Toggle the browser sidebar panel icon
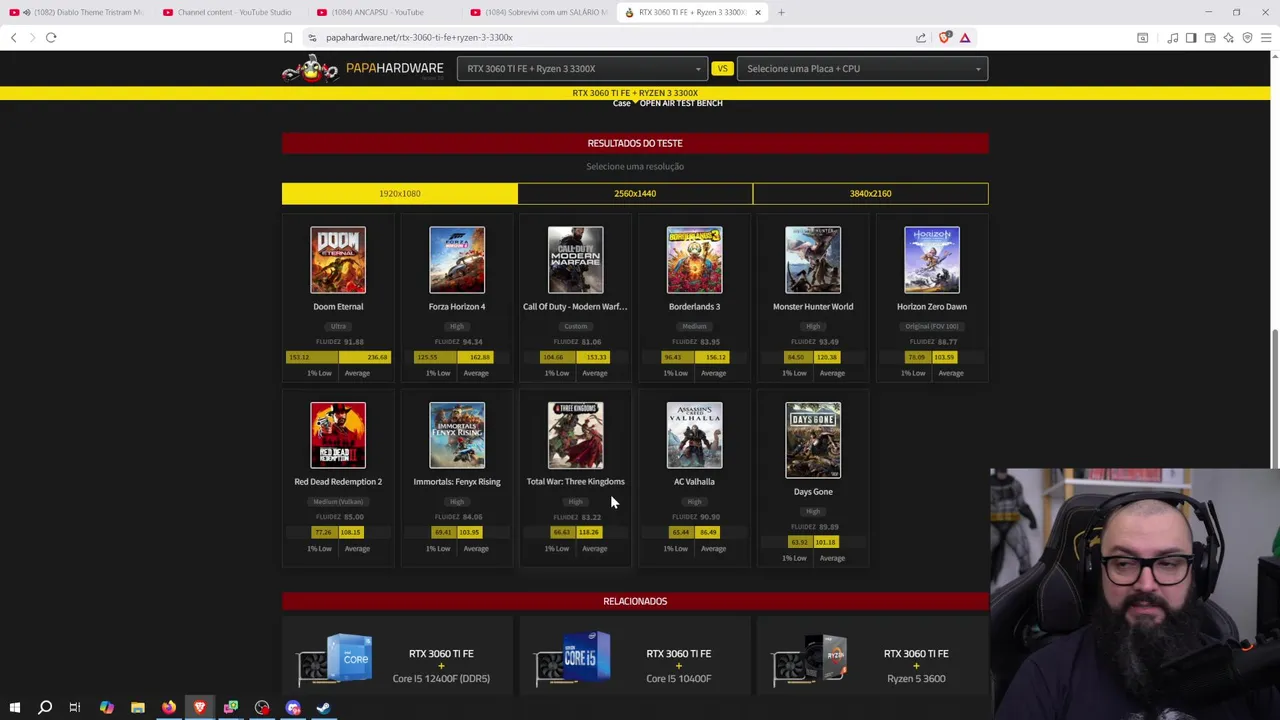Screen dimensions: 1280x720 (x=1191, y=37)
